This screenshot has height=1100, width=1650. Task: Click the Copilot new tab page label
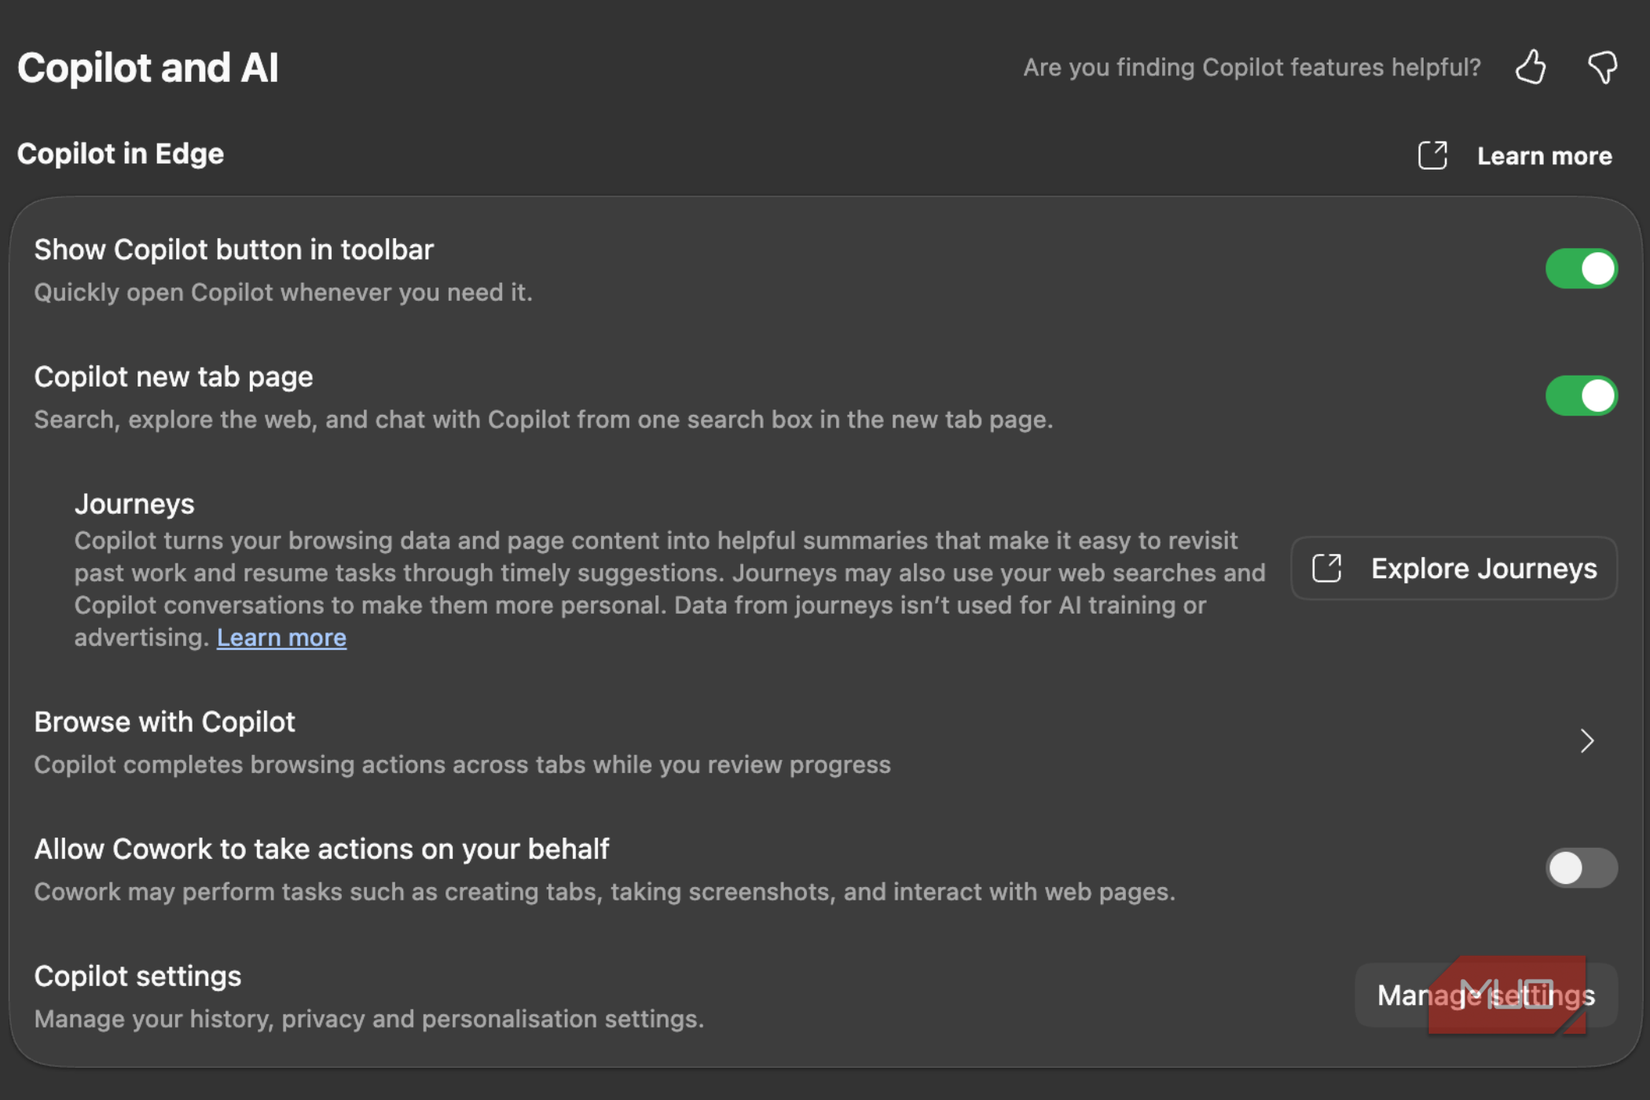pos(174,377)
